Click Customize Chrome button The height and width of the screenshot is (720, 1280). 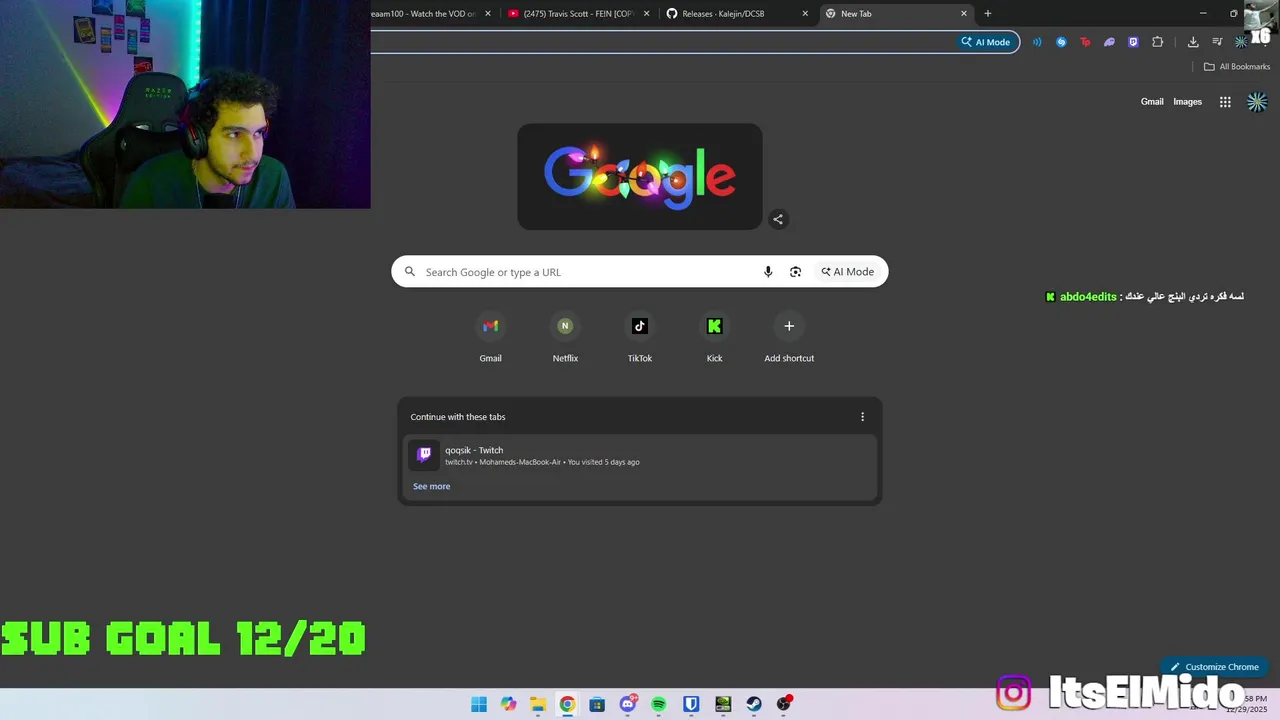point(1214,667)
